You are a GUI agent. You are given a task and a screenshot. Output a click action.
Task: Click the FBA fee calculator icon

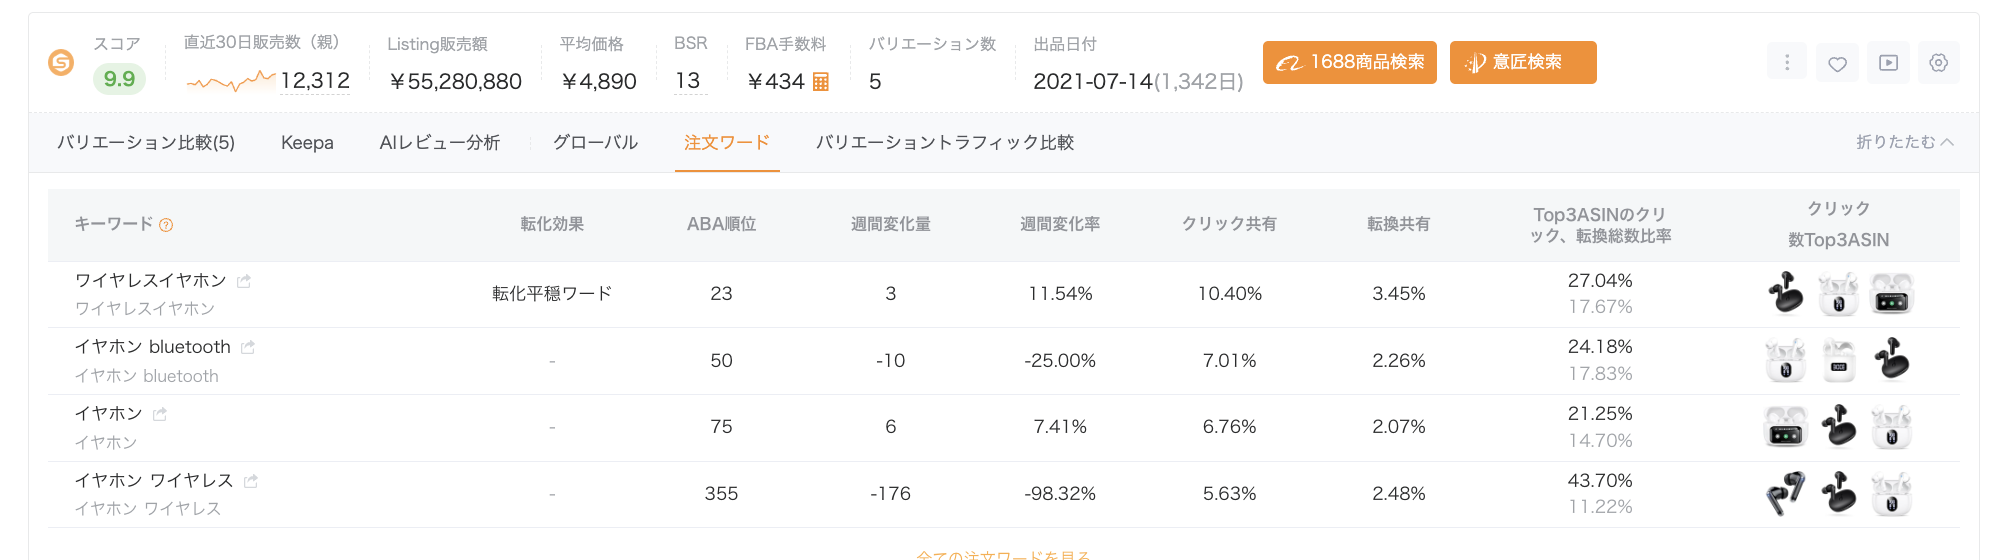click(821, 82)
